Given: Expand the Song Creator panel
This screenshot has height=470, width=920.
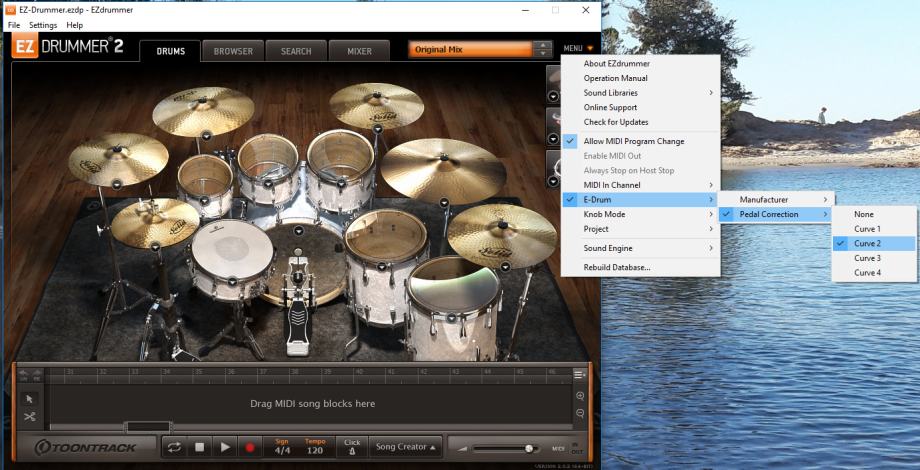Looking at the screenshot, I should (x=406, y=447).
